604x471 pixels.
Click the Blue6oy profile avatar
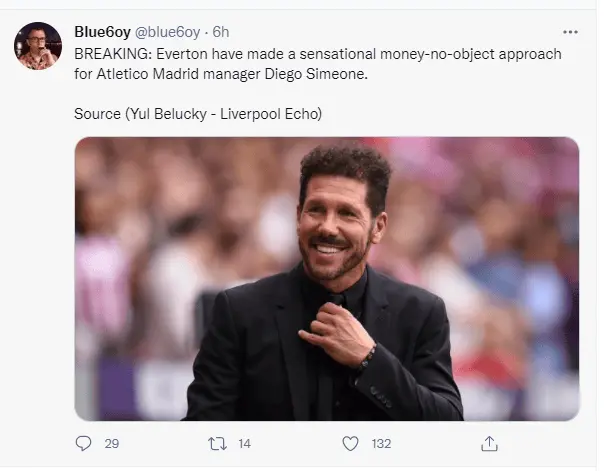pos(40,45)
